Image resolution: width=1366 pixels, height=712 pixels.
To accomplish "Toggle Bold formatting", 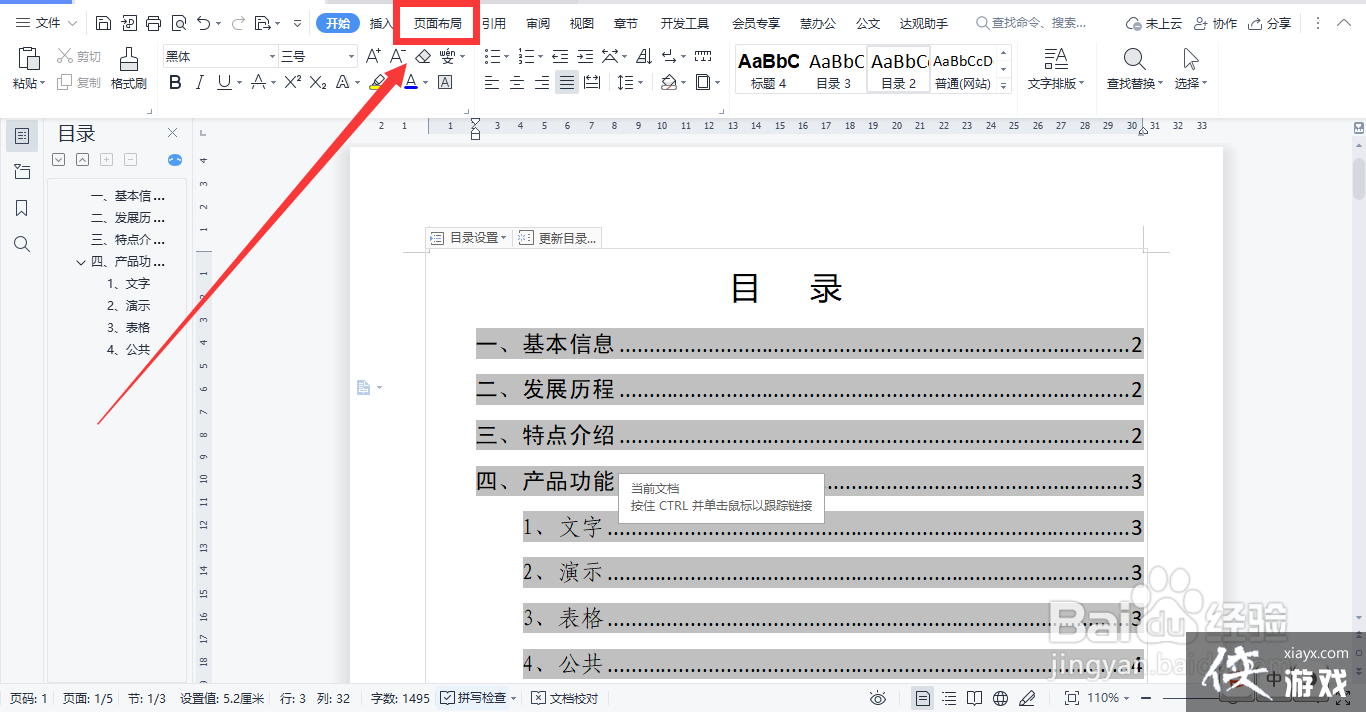I will coord(175,82).
